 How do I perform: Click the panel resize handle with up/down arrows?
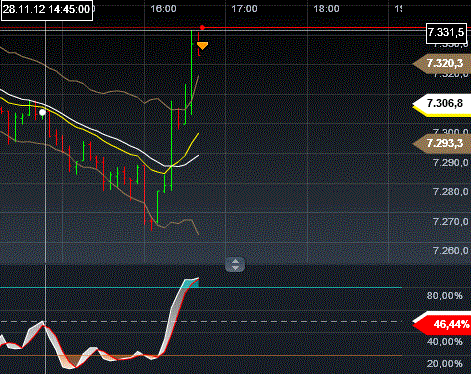coord(235,265)
